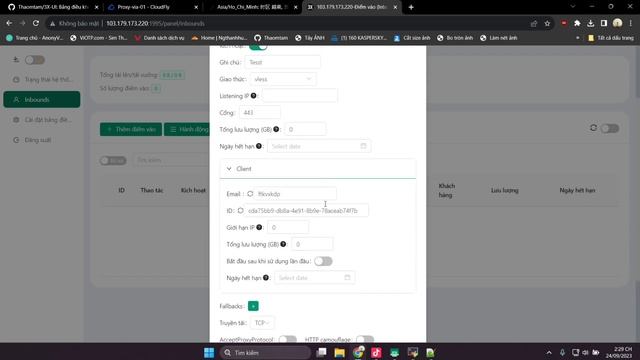
Task: Open the Chrome downloads icon
Action: click(591, 23)
